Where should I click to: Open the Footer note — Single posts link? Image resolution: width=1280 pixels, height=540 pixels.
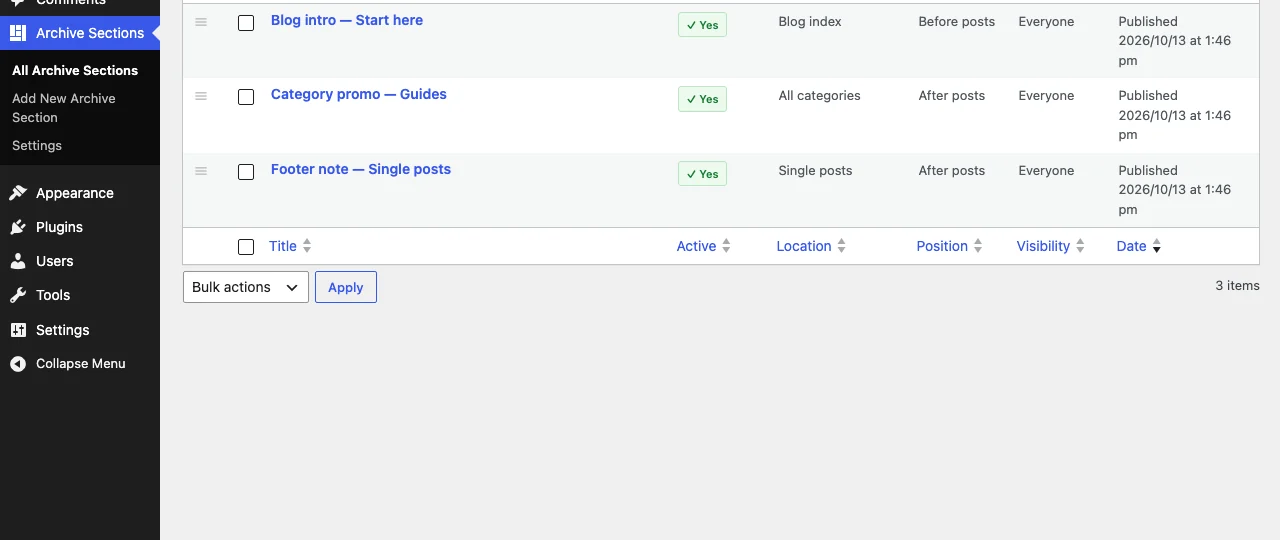(x=361, y=169)
